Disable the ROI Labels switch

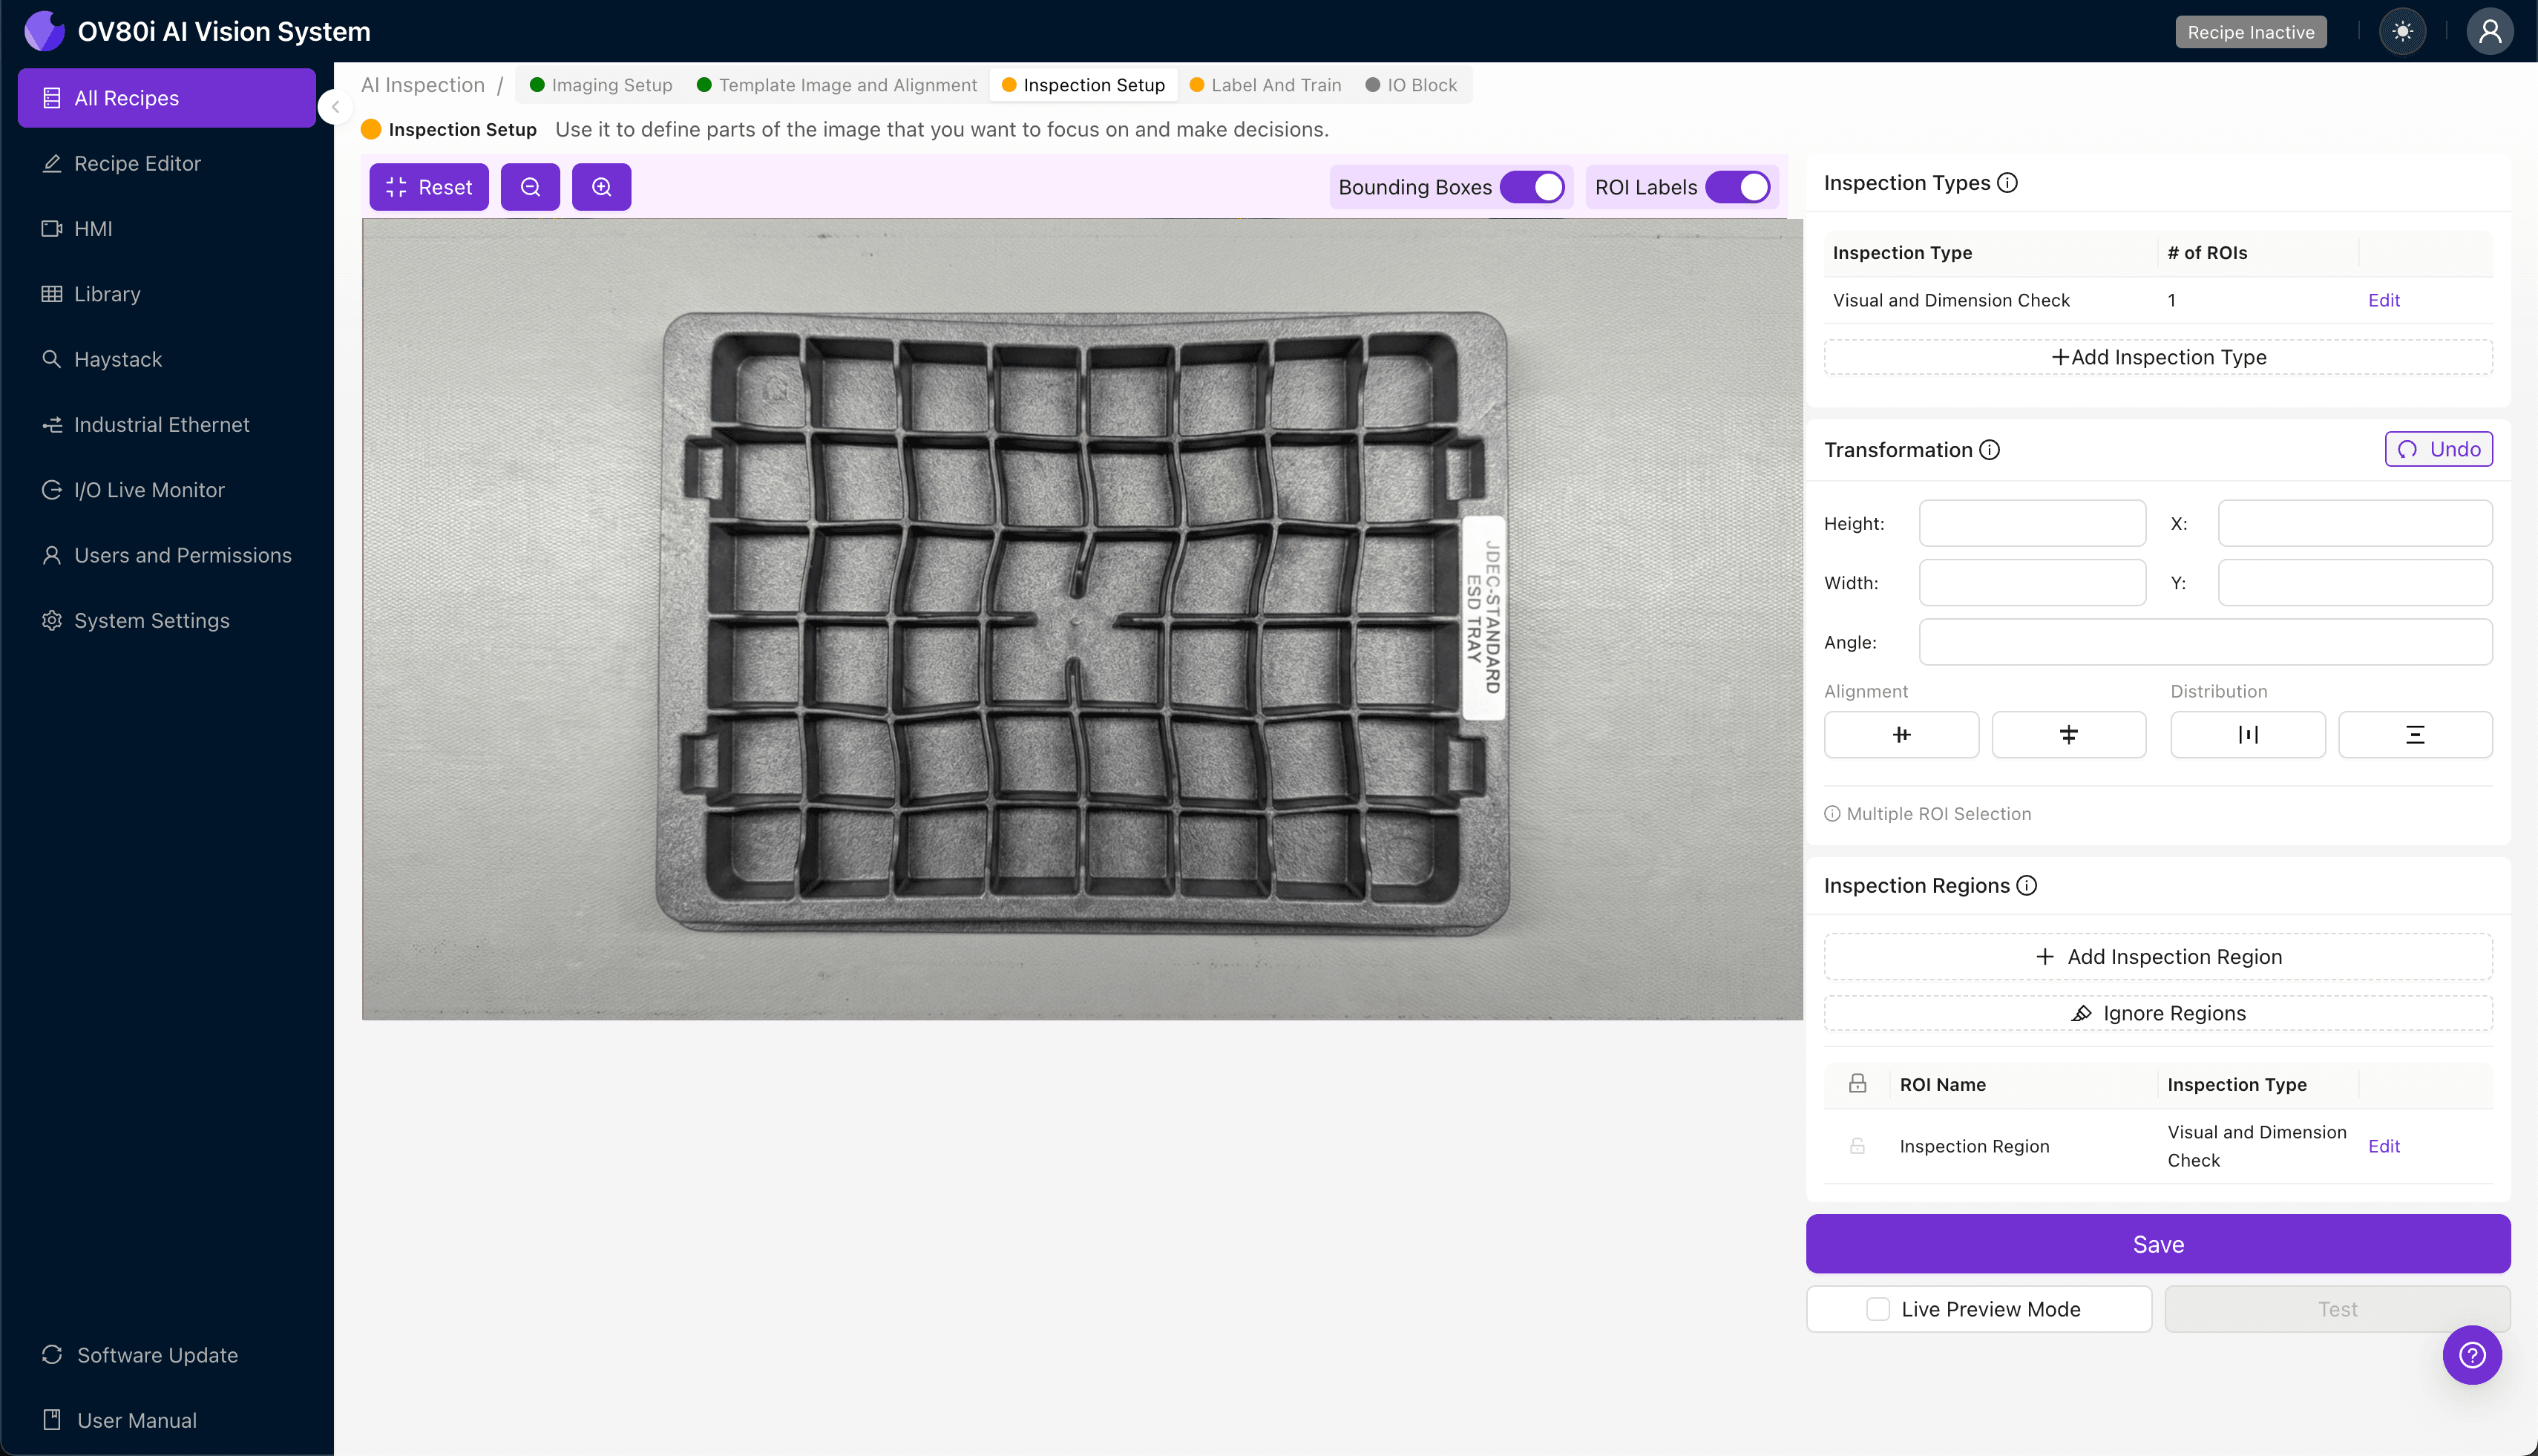click(1738, 187)
